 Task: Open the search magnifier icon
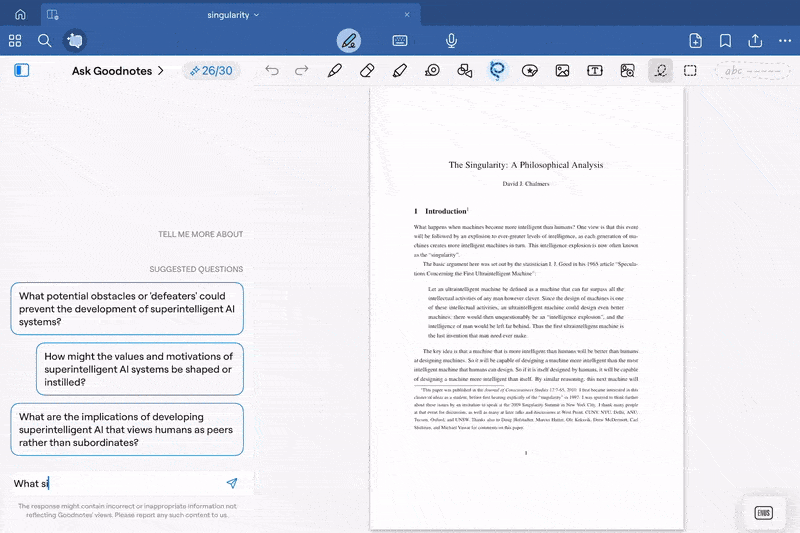[45, 41]
